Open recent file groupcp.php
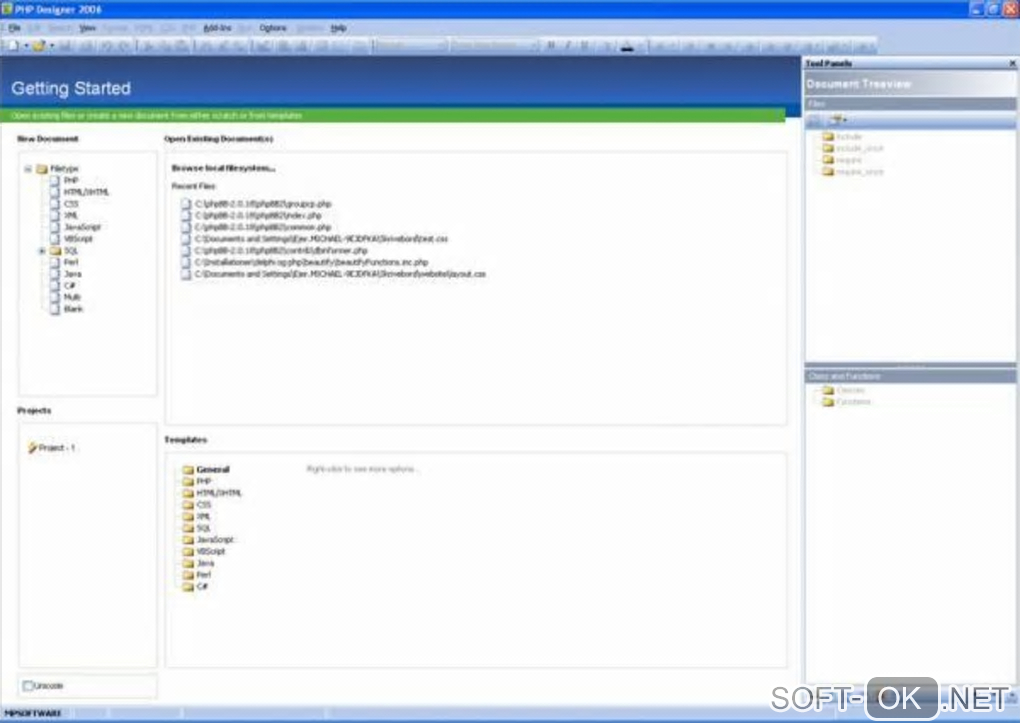 click(263, 204)
